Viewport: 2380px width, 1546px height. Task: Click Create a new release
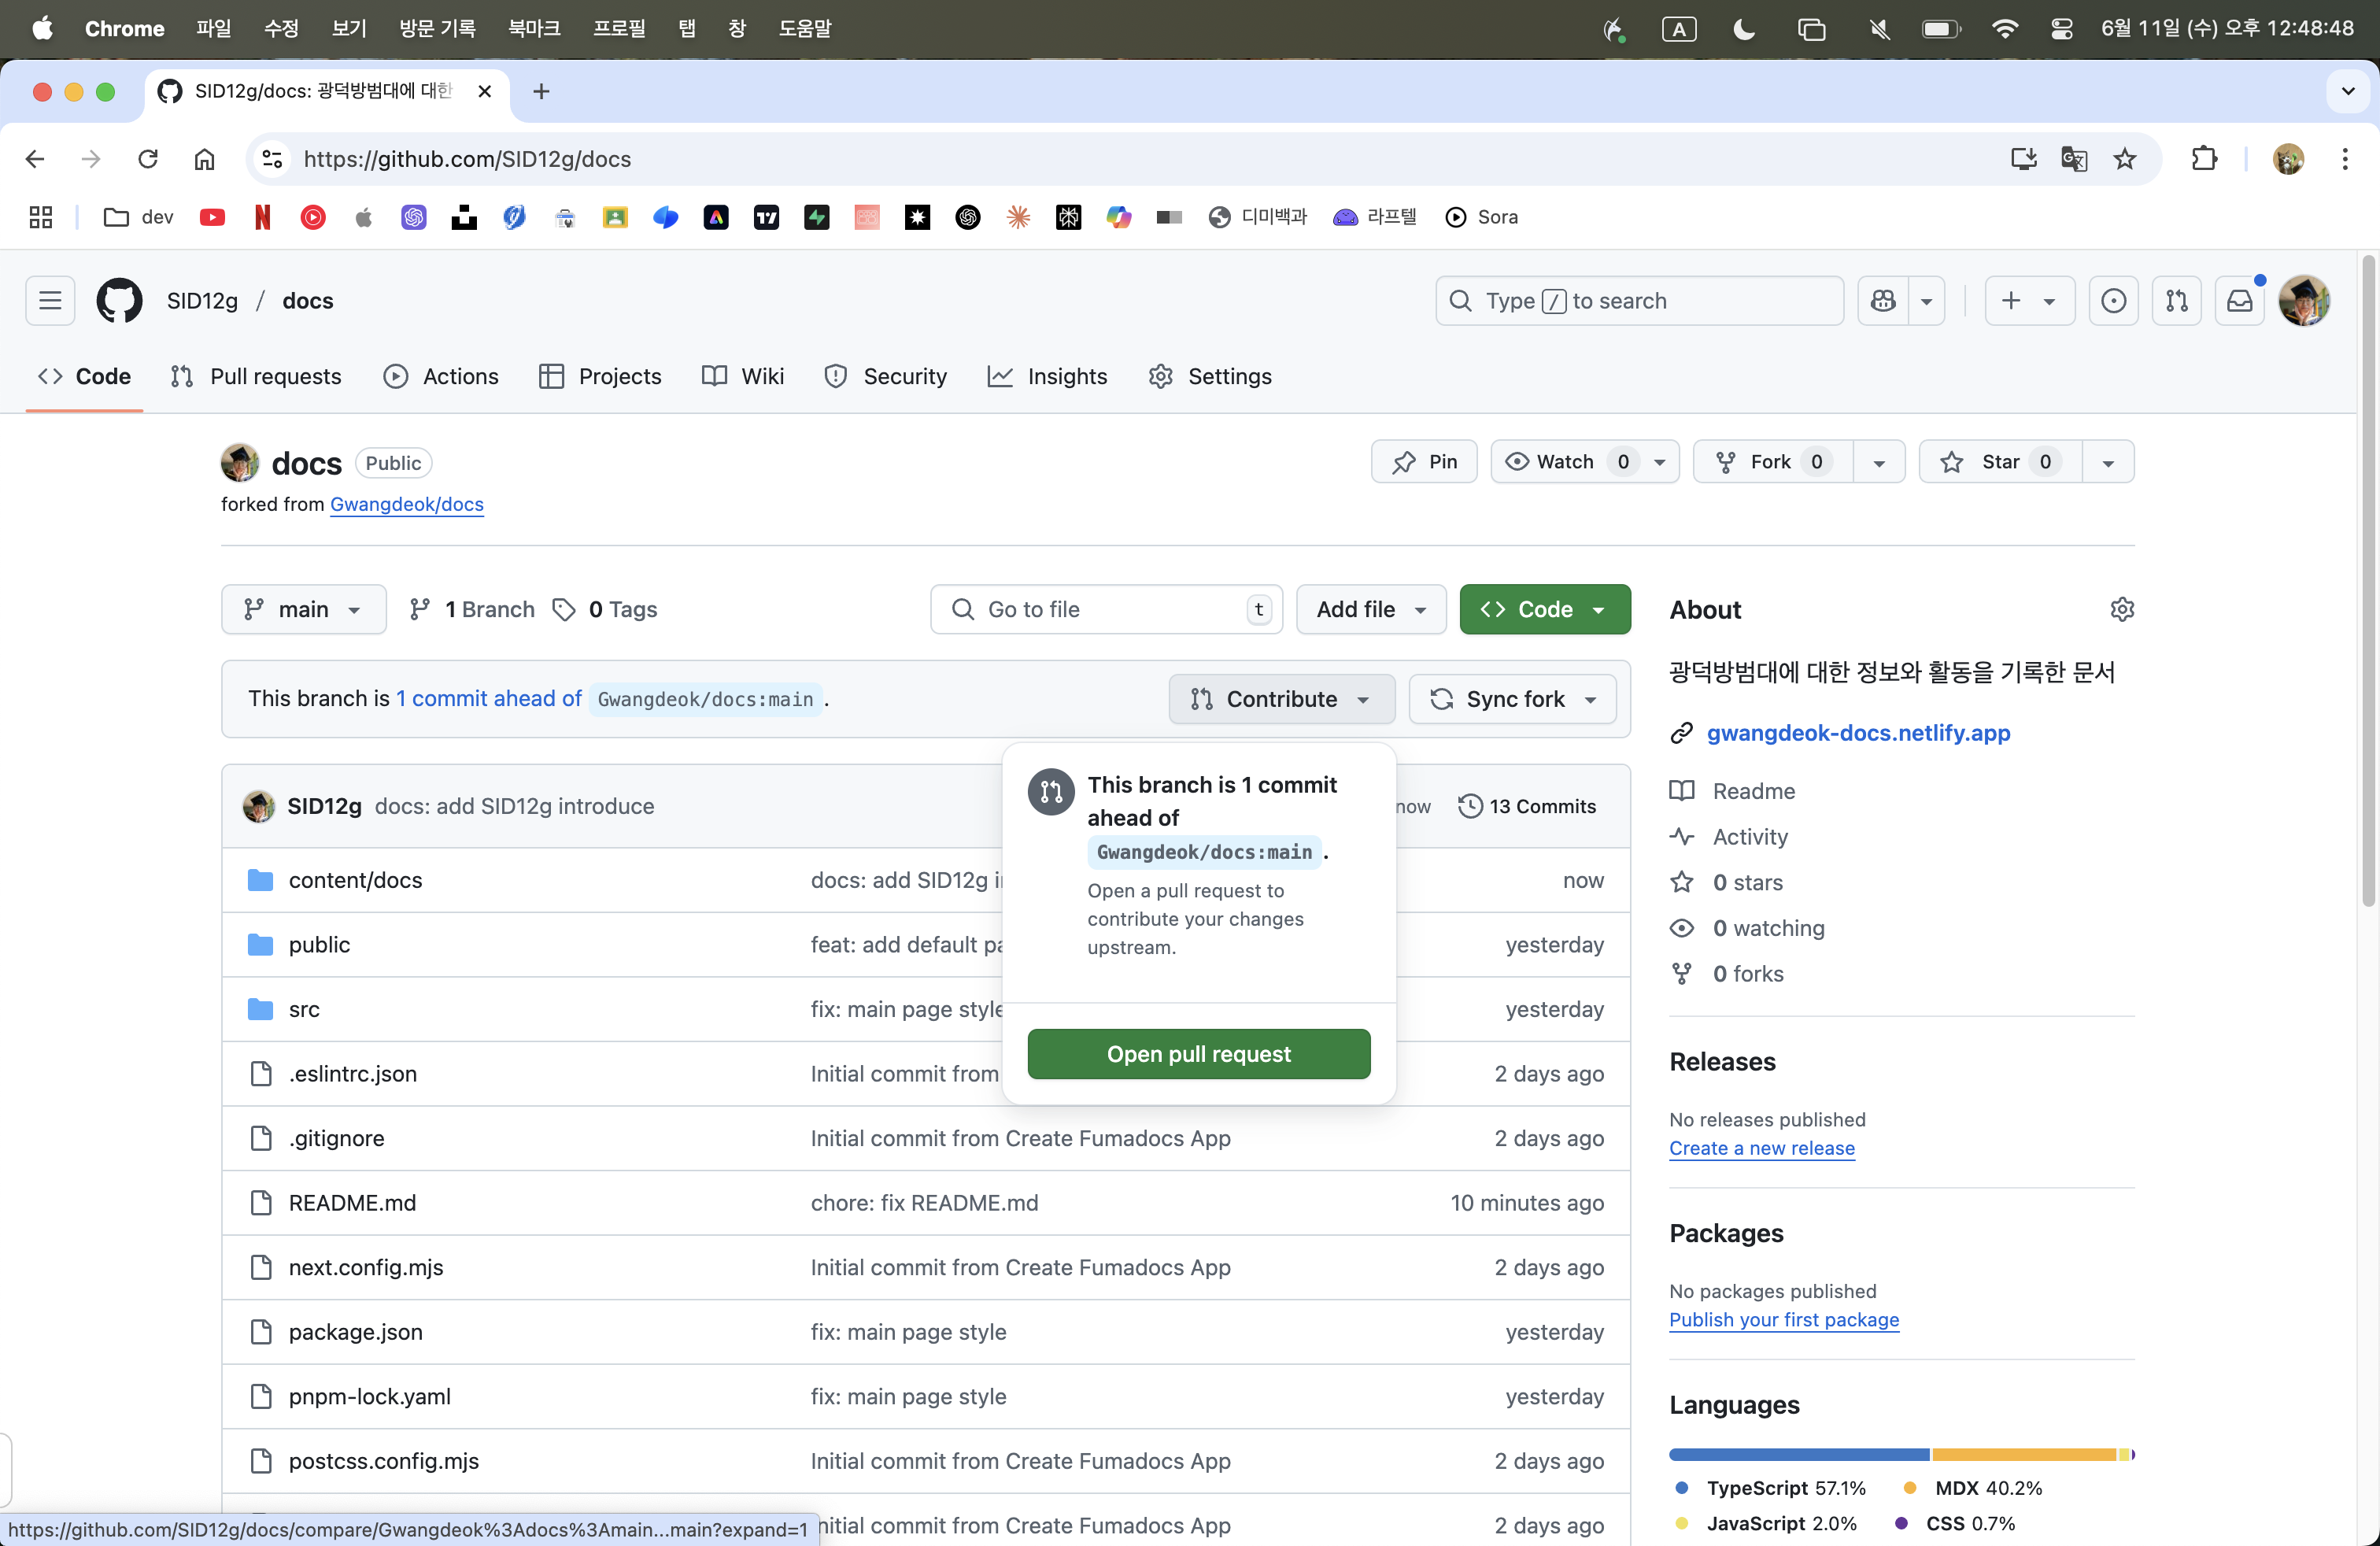1761,1148
